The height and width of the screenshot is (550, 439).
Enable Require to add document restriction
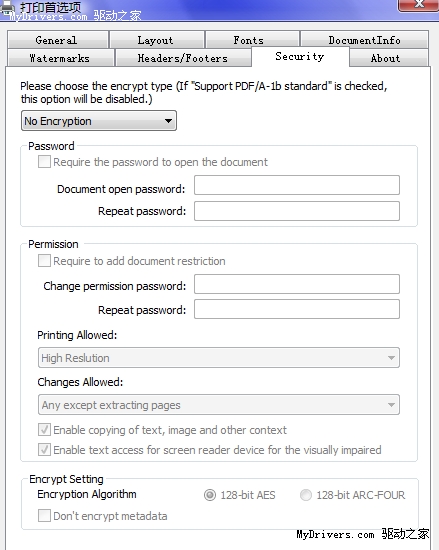pyautogui.click(x=44, y=261)
